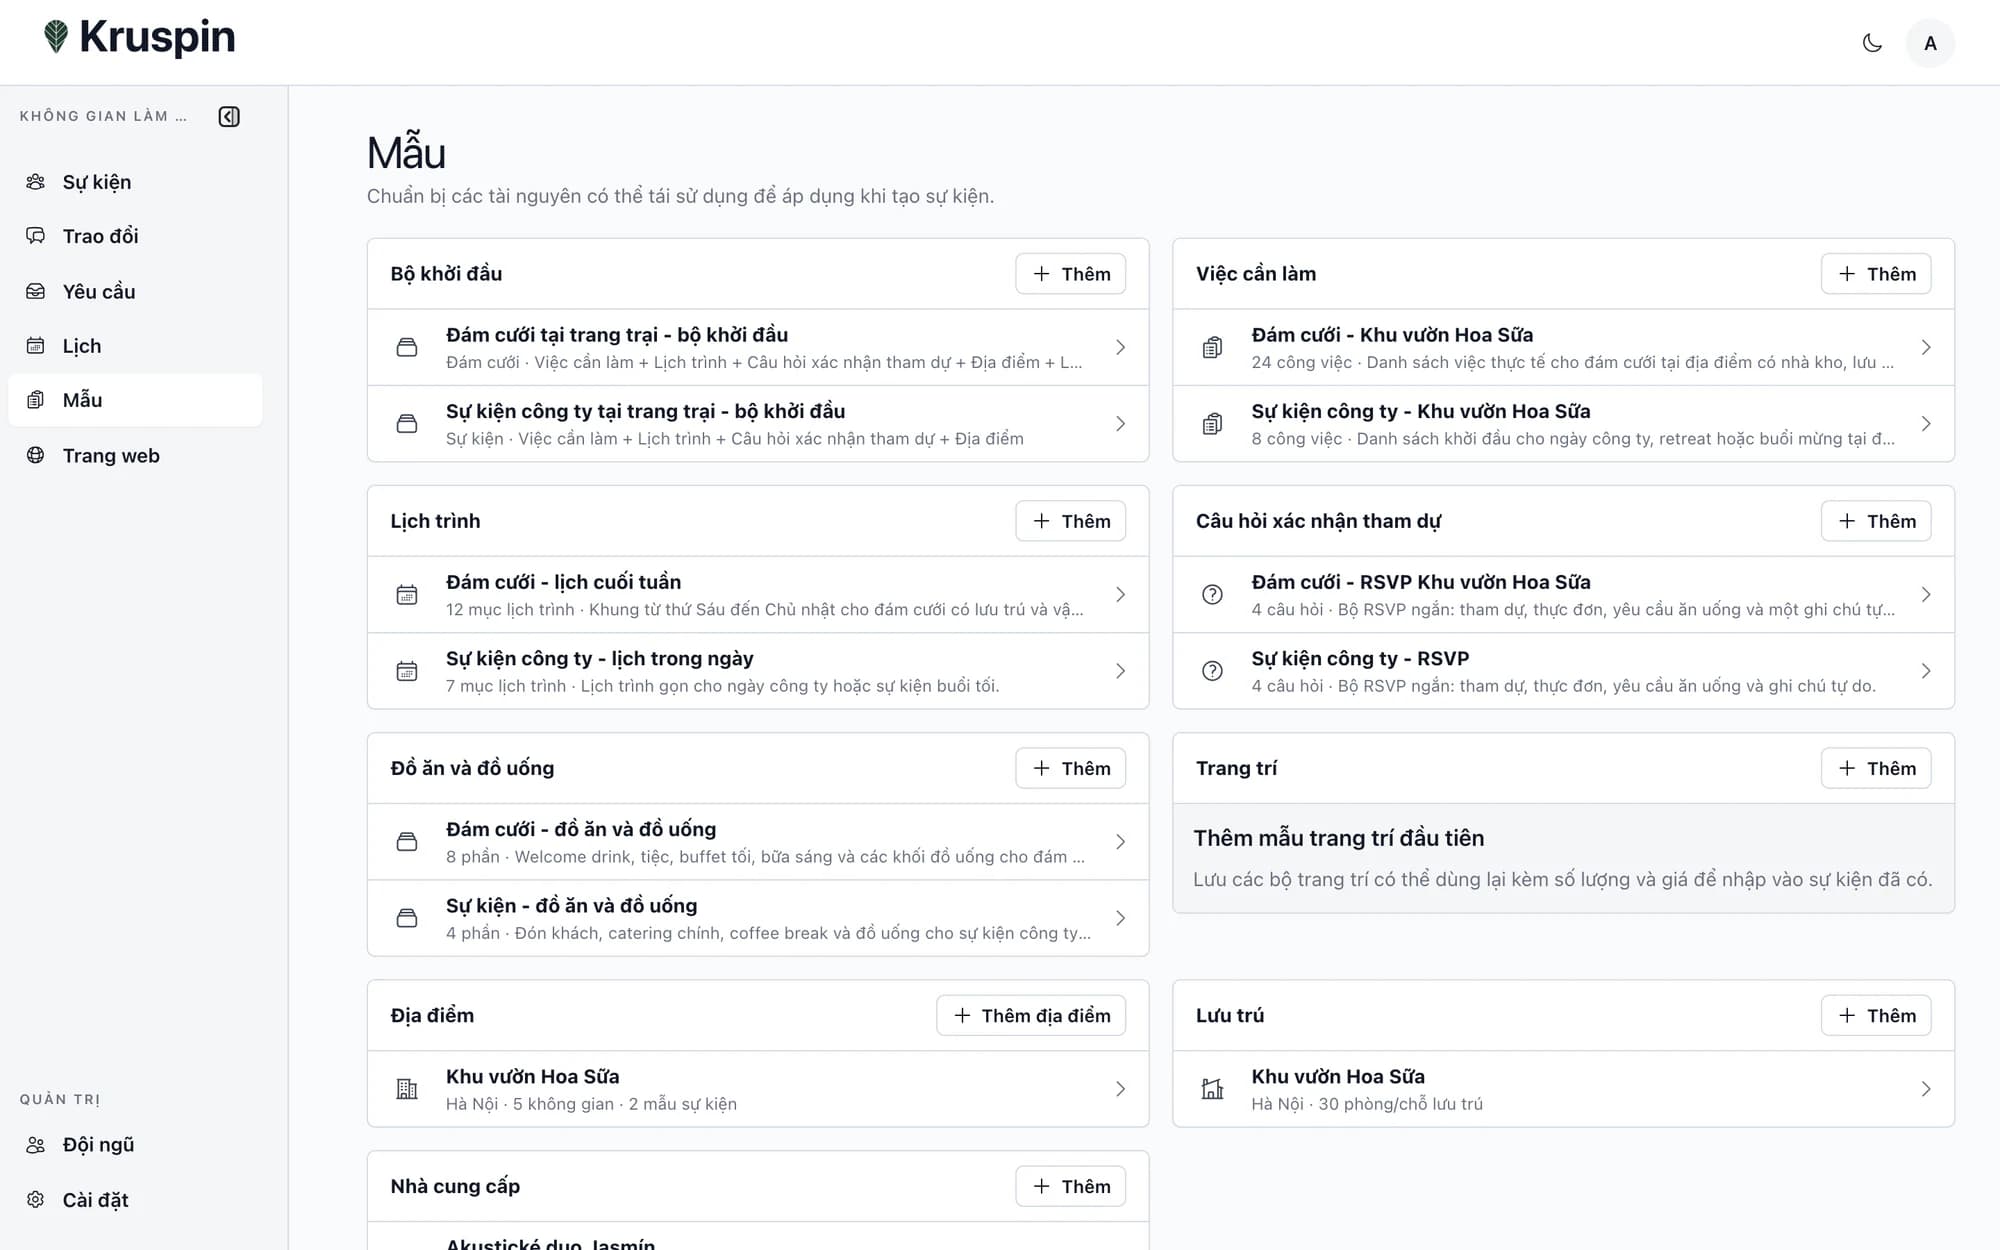This screenshot has height=1250, width=2000.
Task: Click the Kruspin leaf logo
Action: tap(56, 37)
